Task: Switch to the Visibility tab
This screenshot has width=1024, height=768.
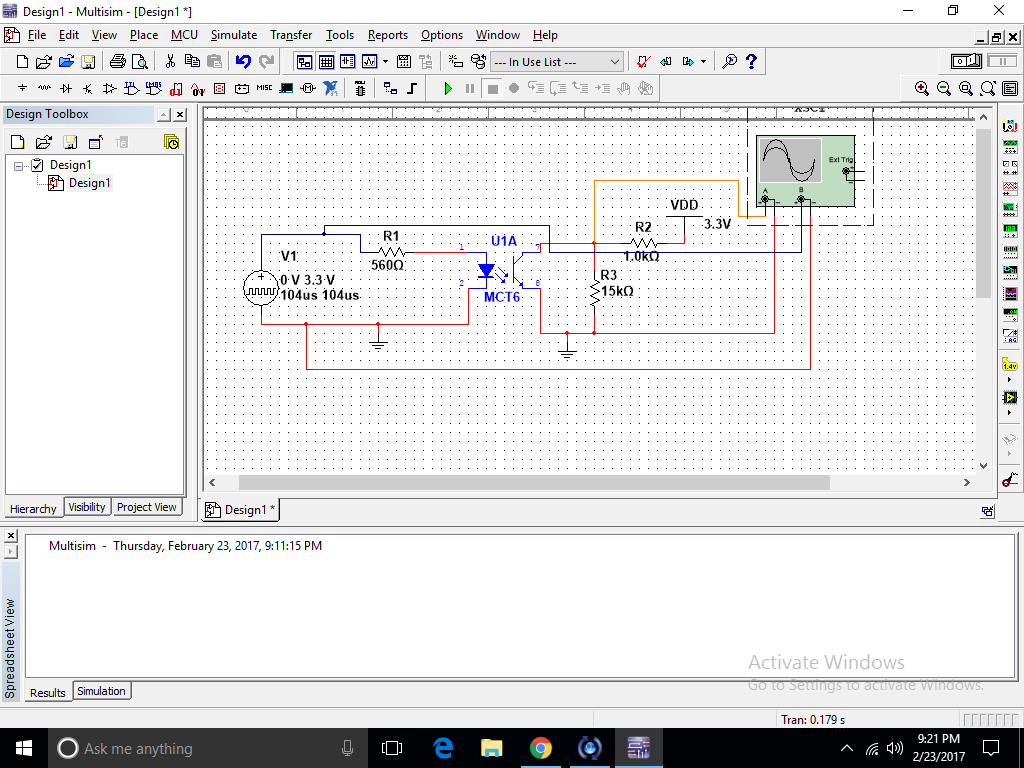Action: pos(87,507)
